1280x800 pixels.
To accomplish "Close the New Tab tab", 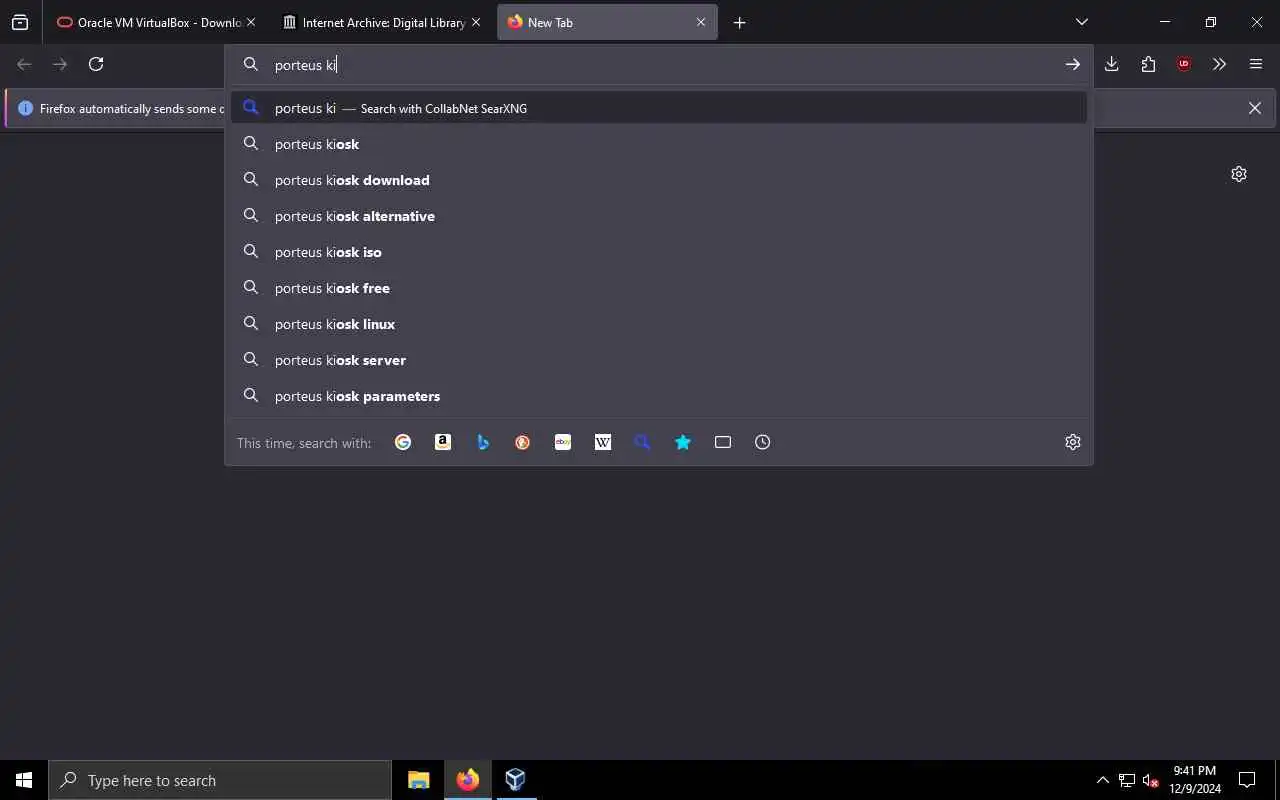I will click(701, 22).
